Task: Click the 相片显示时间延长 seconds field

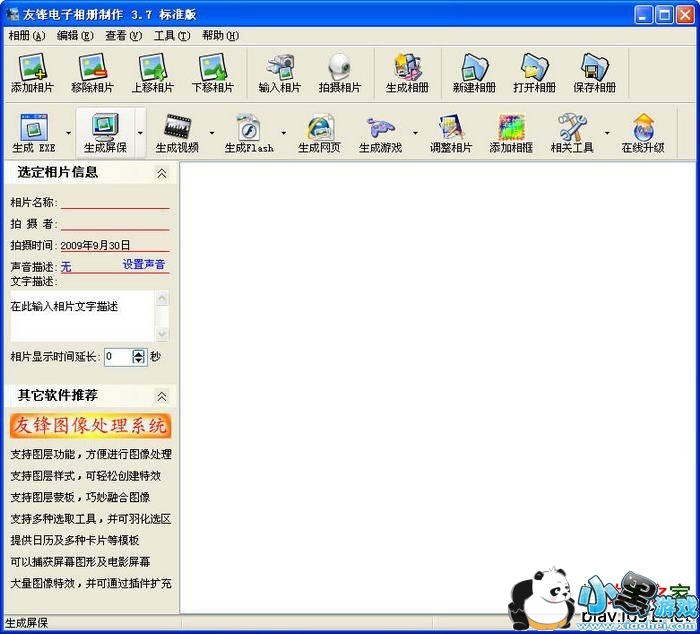Action: point(118,357)
